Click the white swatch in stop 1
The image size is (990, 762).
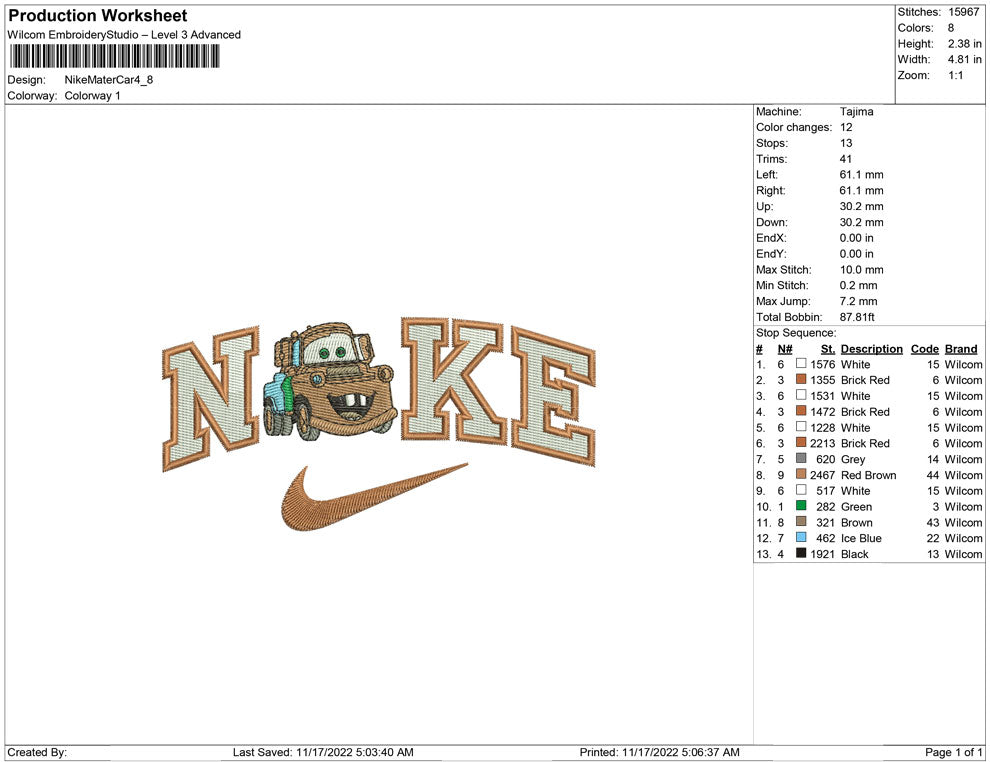801,364
